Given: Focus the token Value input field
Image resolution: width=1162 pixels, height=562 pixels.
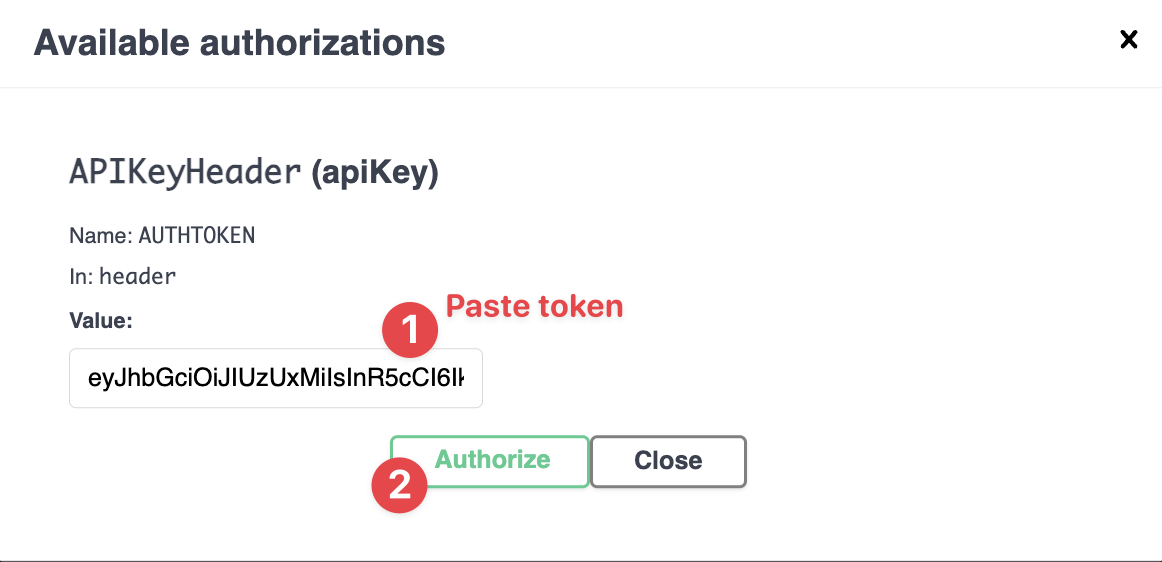Looking at the screenshot, I should (x=276, y=378).
